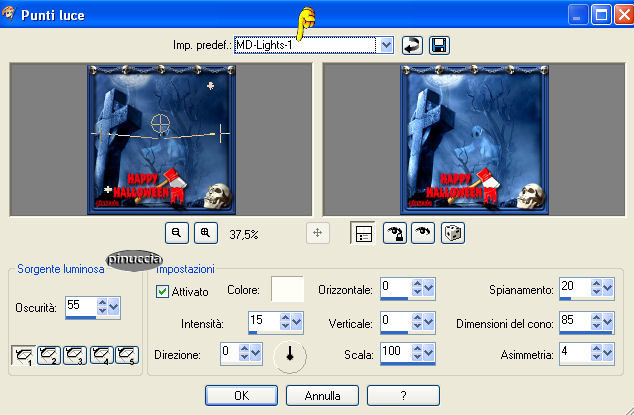This screenshot has width=634, height=415.
Task: Click the direction dial control
Action: 290,356
